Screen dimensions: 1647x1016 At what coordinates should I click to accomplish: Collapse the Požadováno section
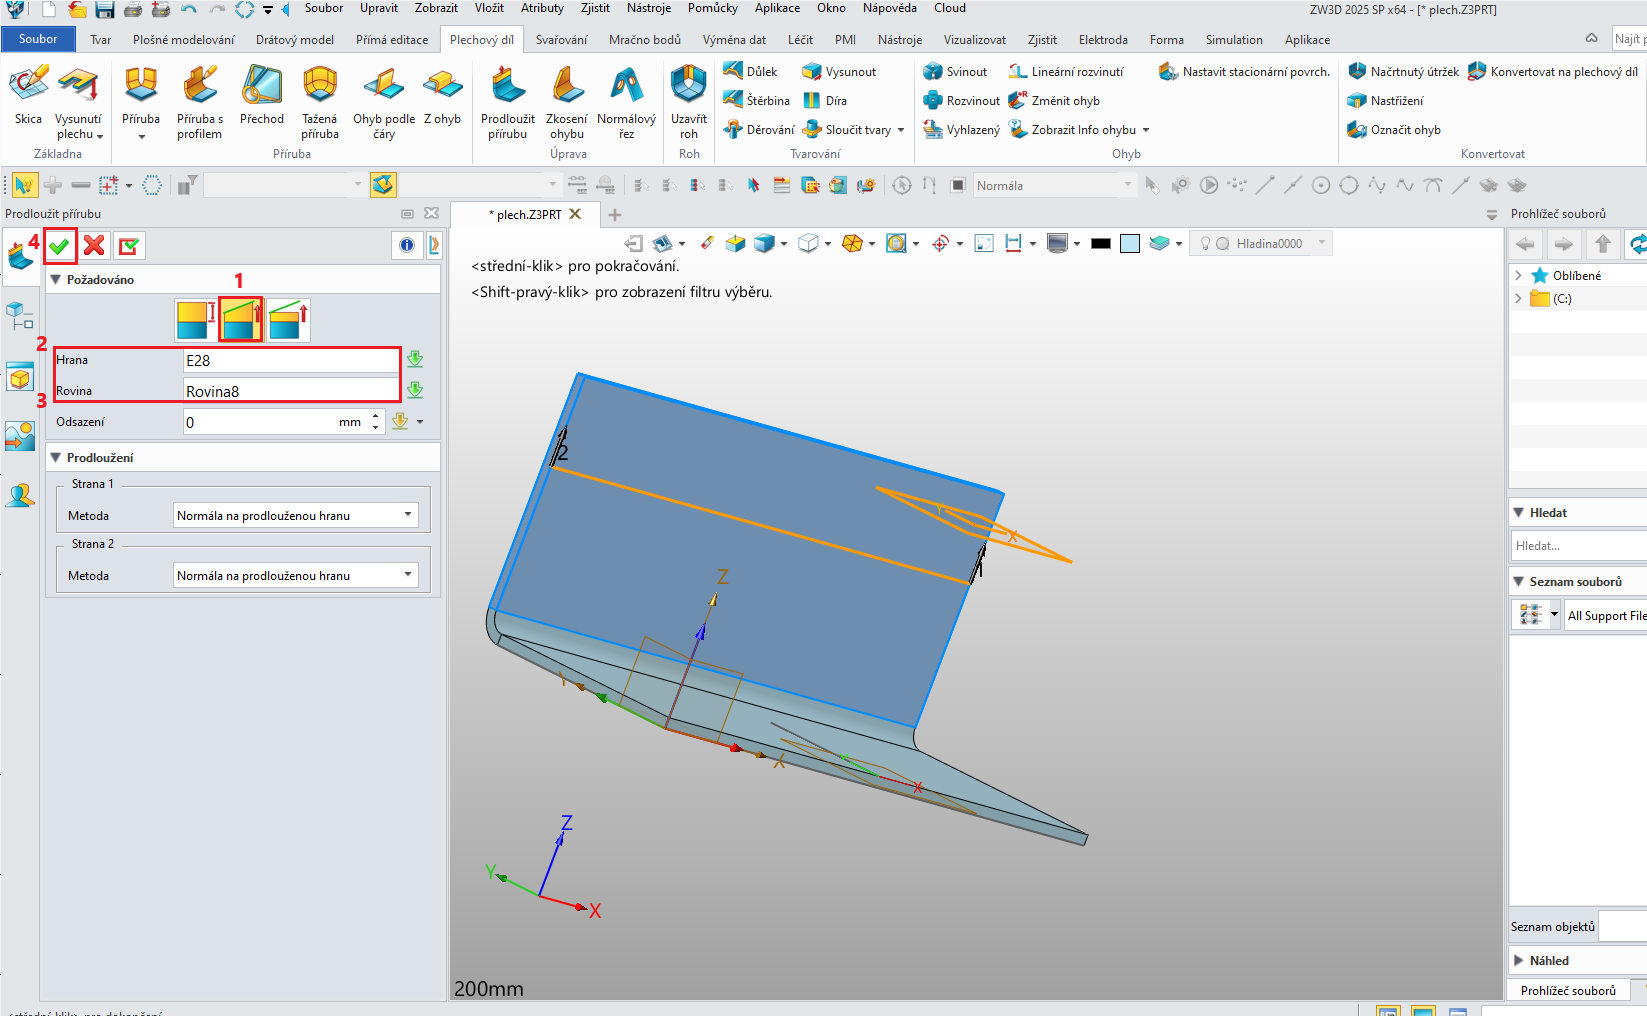click(57, 280)
